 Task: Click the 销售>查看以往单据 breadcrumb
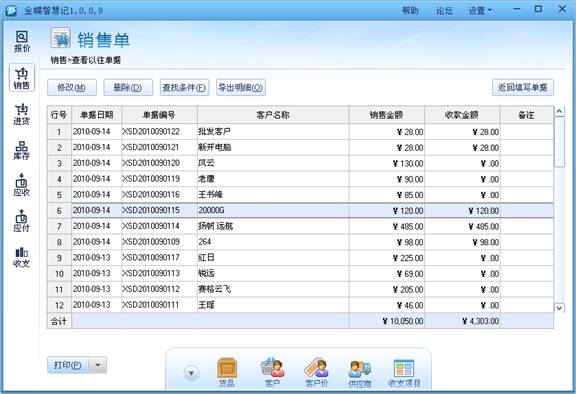tap(86, 60)
